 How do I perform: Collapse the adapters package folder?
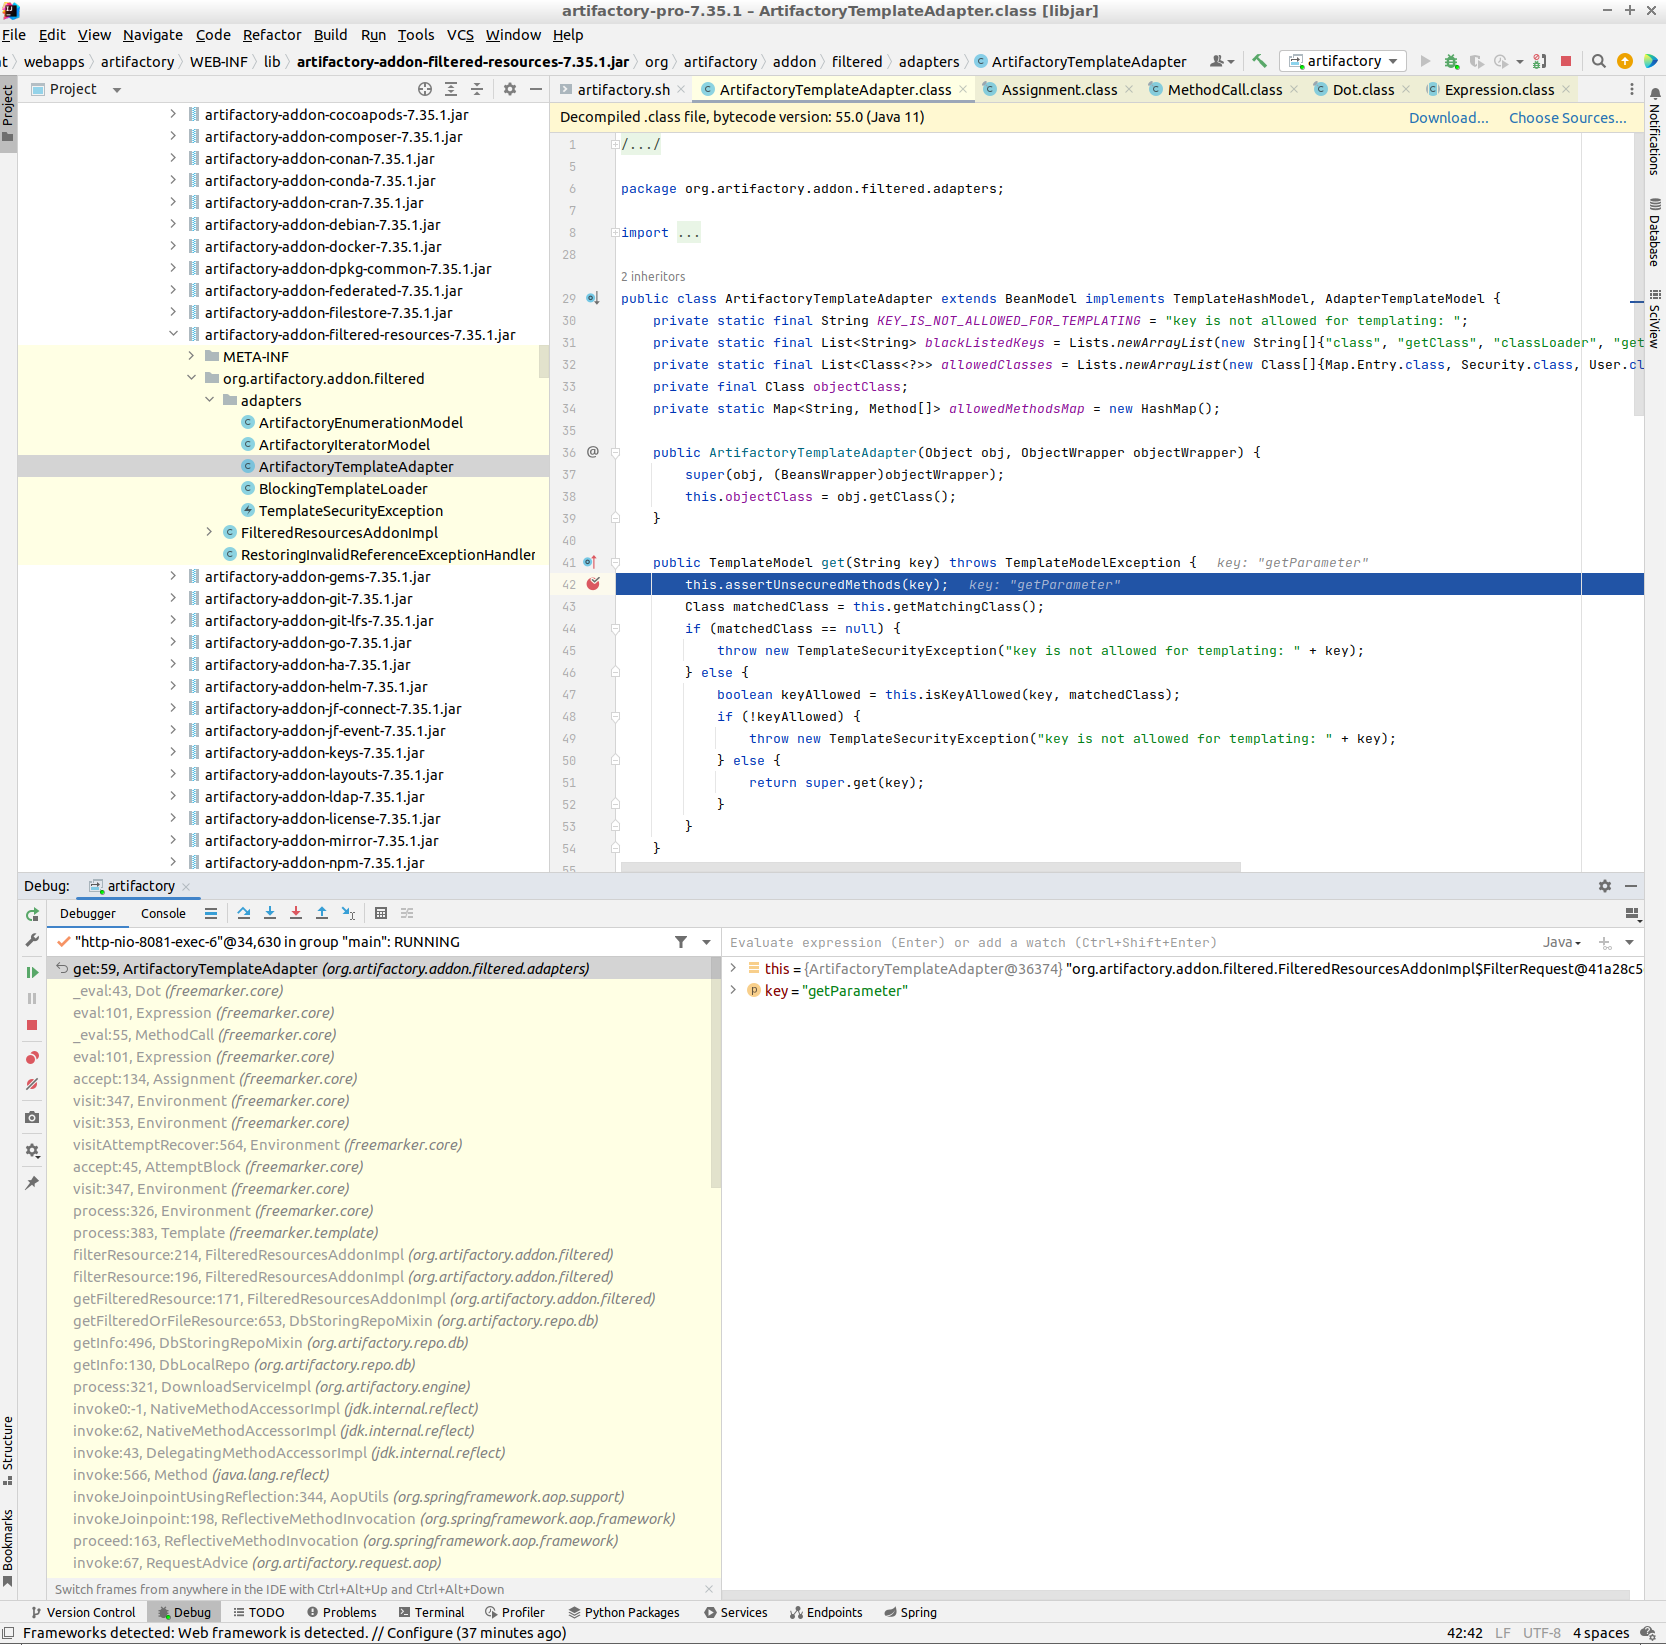point(210,401)
